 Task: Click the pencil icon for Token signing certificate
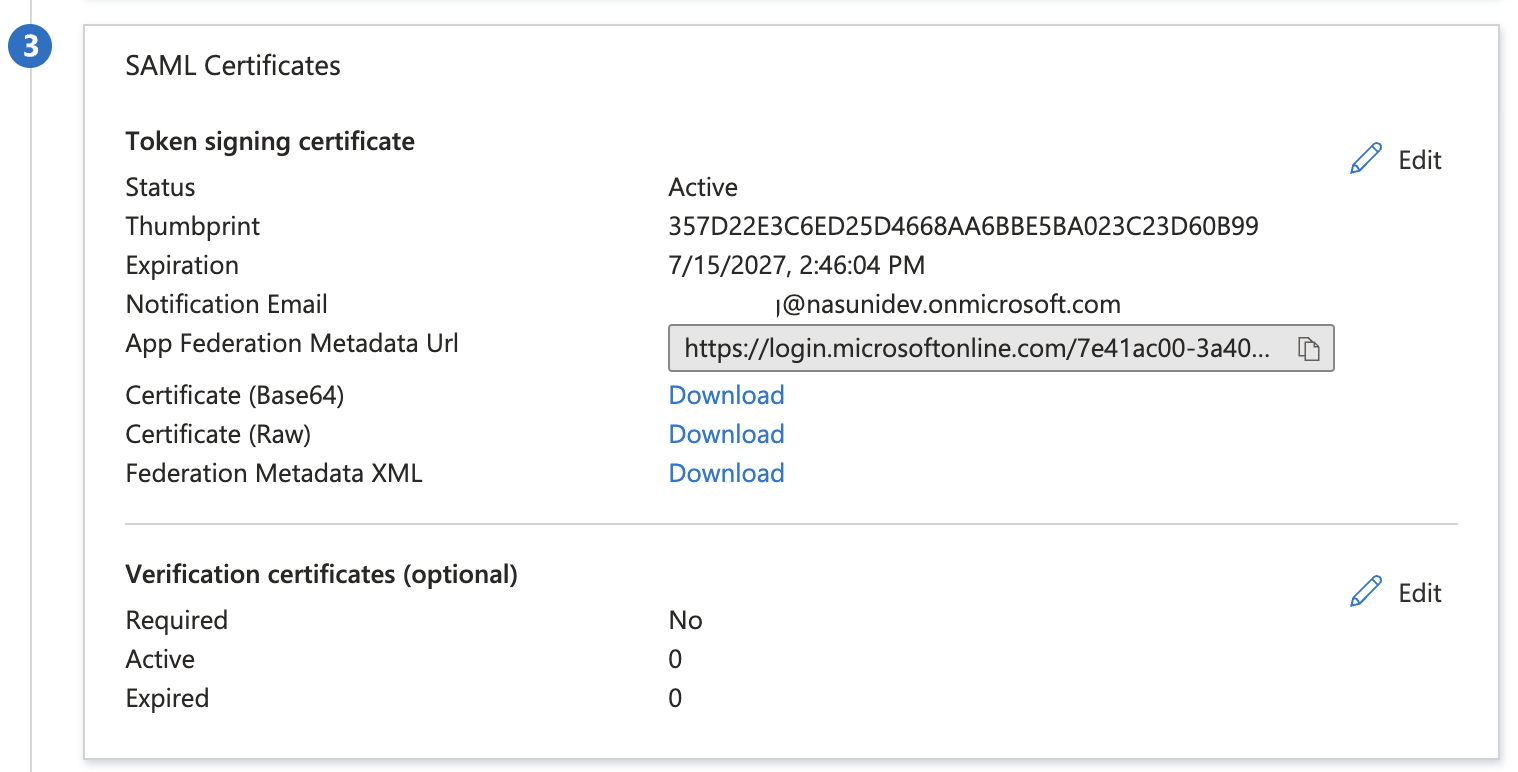1365,159
